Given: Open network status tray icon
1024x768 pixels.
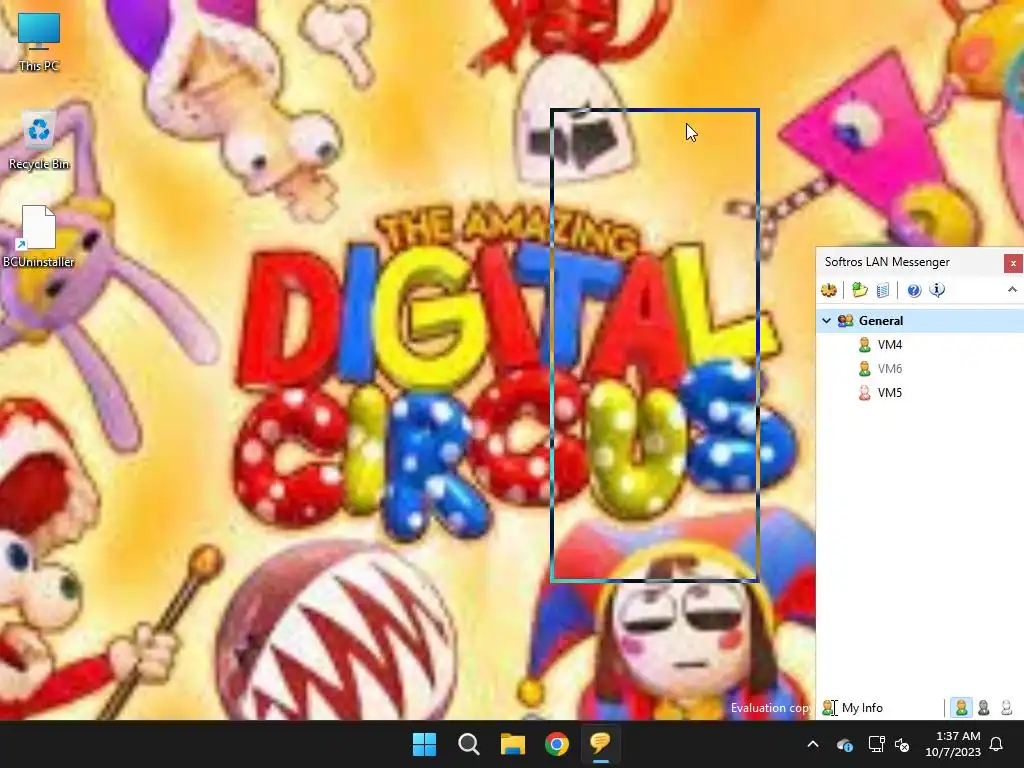Looking at the screenshot, I should pos(876,744).
